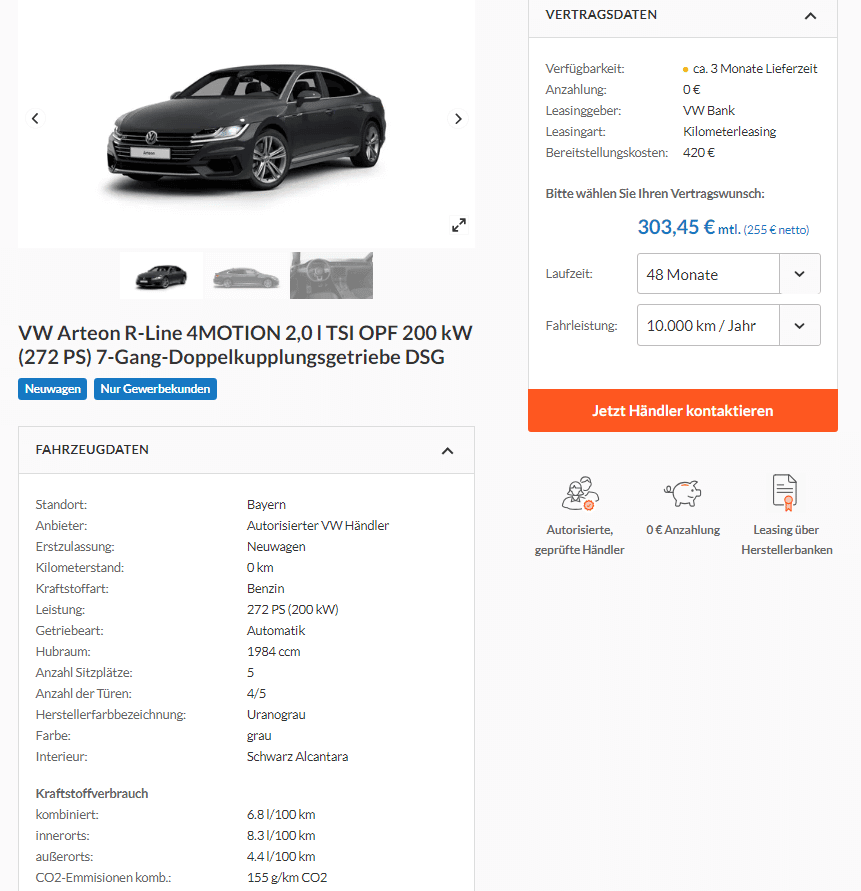861x891 pixels.
Task: Click Jetzt Händler kontaktieren button
Action: pos(683,410)
